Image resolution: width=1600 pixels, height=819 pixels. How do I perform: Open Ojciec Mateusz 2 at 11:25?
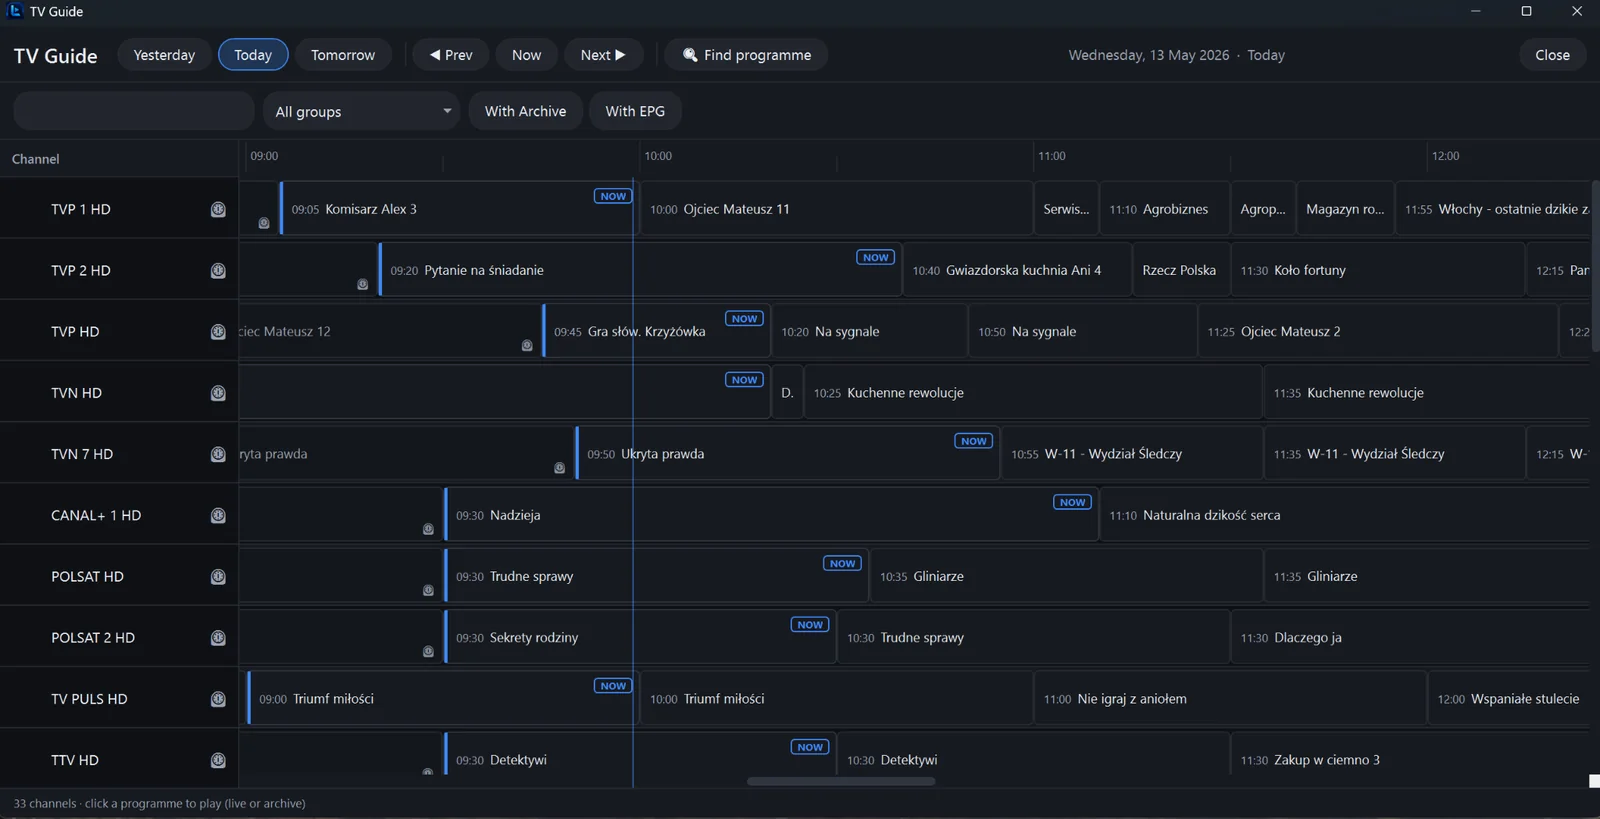pyautogui.click(x=1377, y=331)
